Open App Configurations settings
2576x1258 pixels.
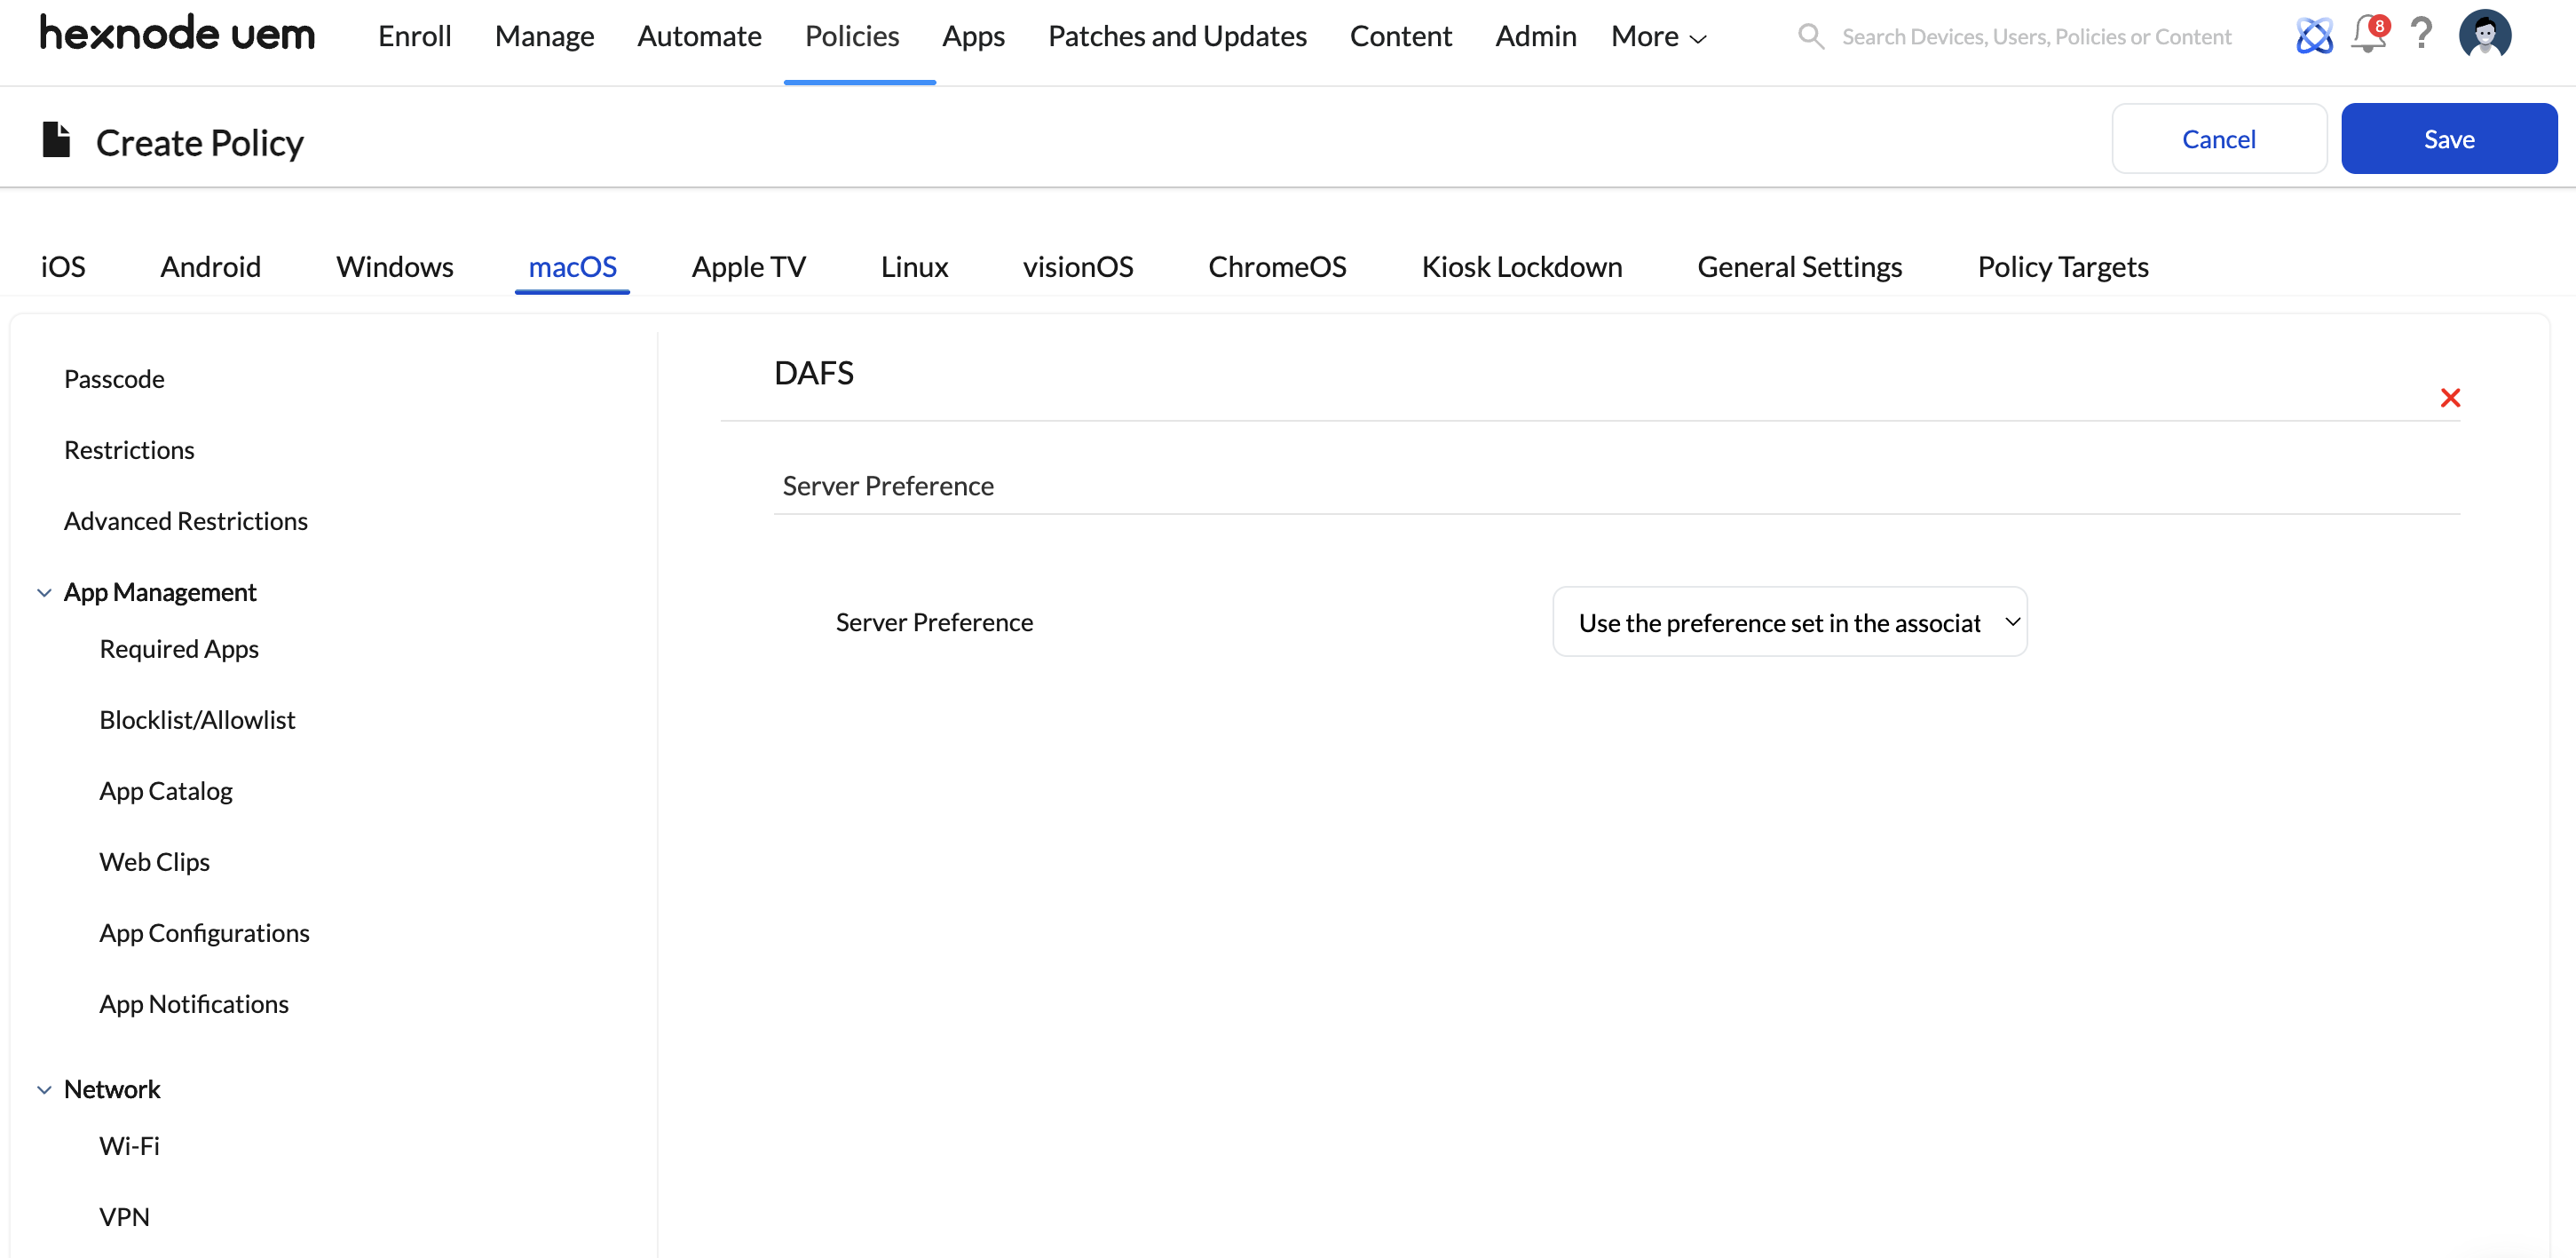tap(204, 933)
